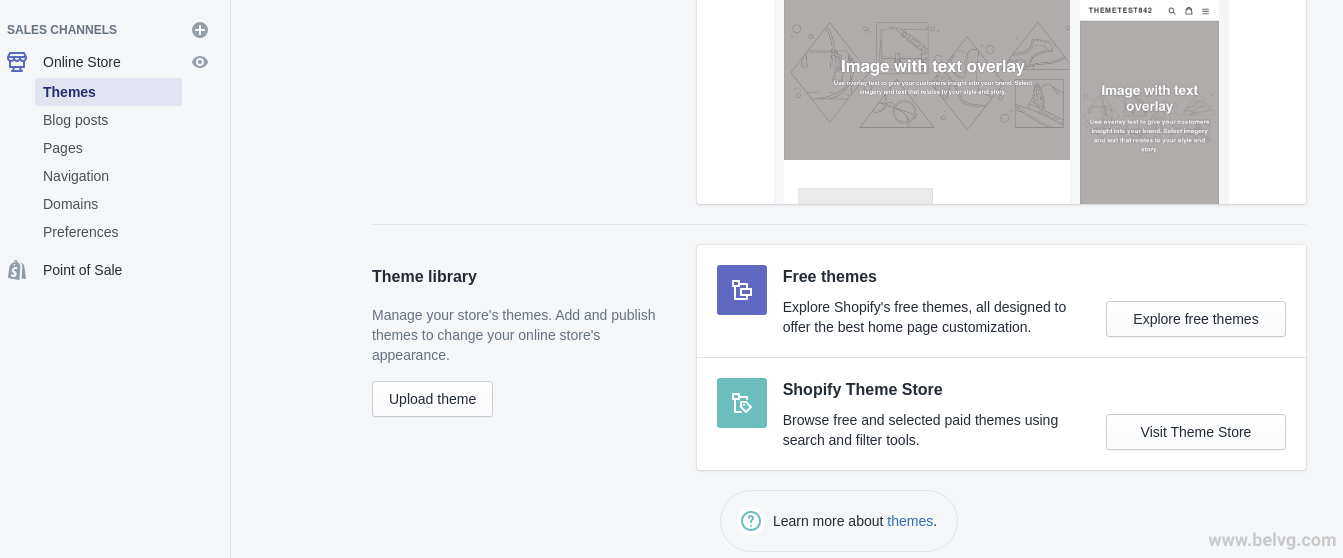The width and height of the screenshot is (1343, 558).
Task: Click the Shopify Theme Store title
Action: [863, 390]
